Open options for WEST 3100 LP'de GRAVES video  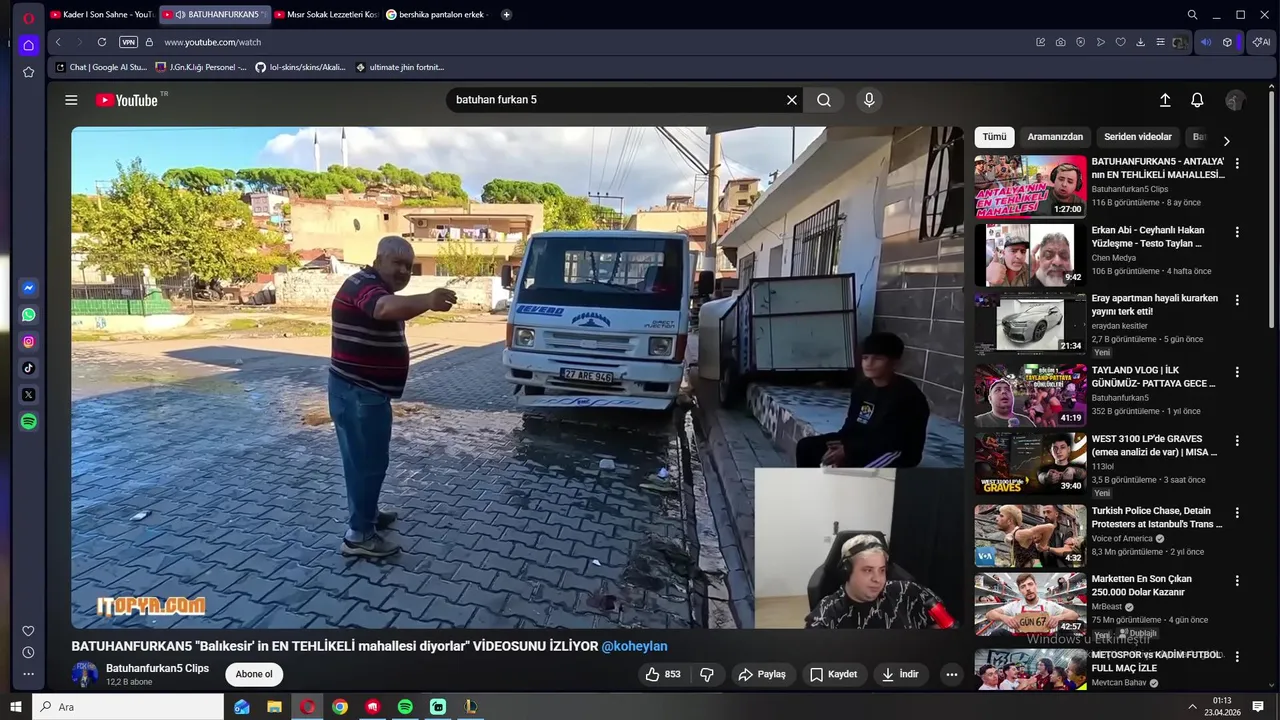[x=1237, y=440]
